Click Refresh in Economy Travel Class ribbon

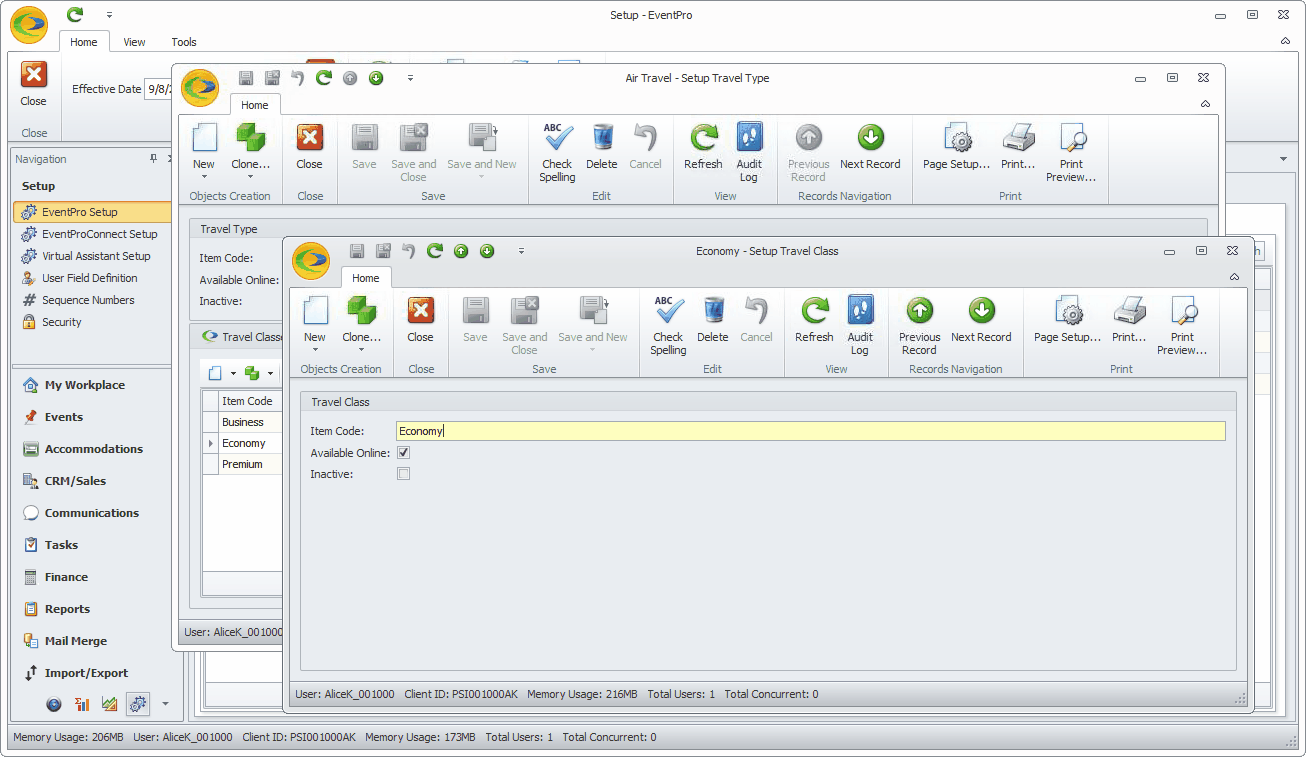click(x=814, y=319)
